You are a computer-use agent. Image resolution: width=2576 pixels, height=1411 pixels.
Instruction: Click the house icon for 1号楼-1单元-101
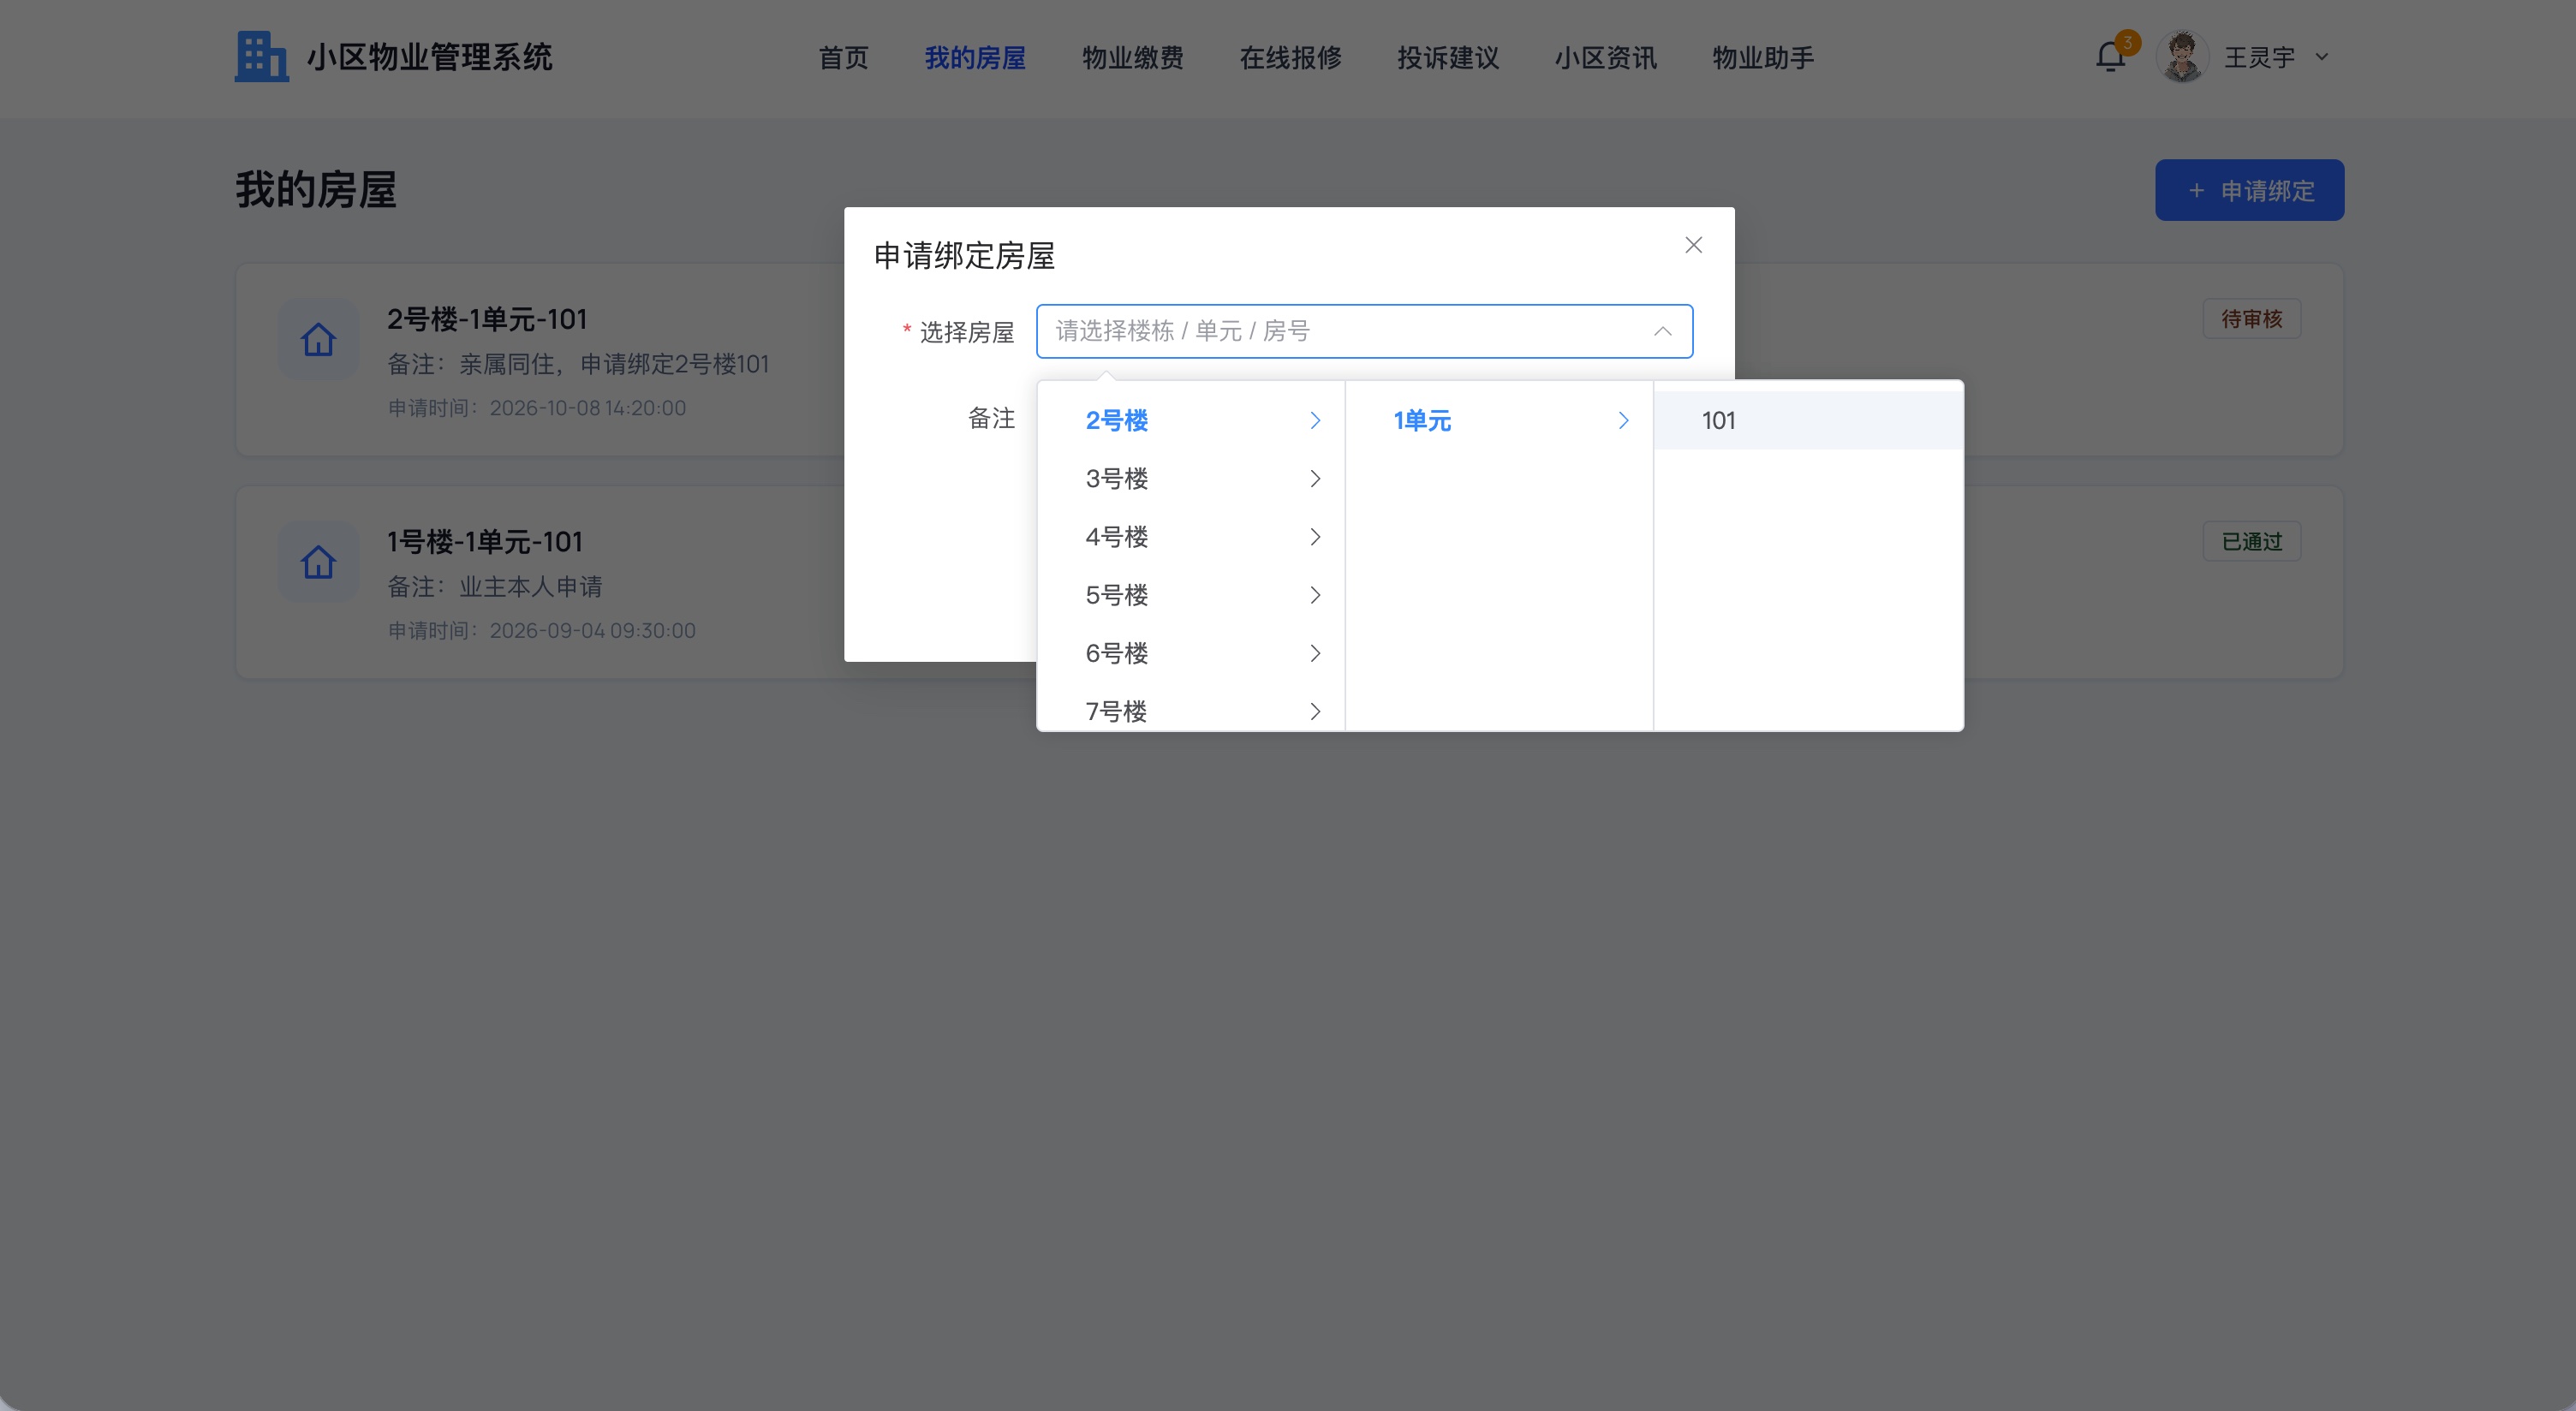pyautogui.click(x=318, y=561)
